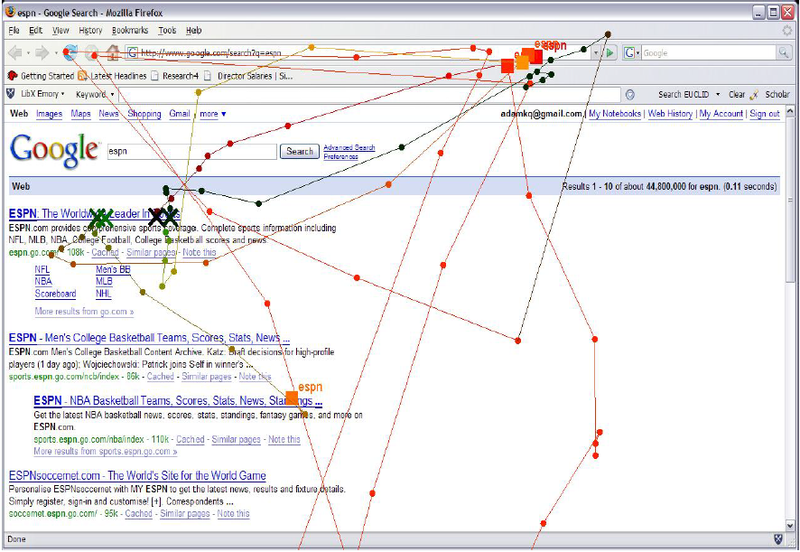
Task: Click Sign out
Action: tap(765, 114)
